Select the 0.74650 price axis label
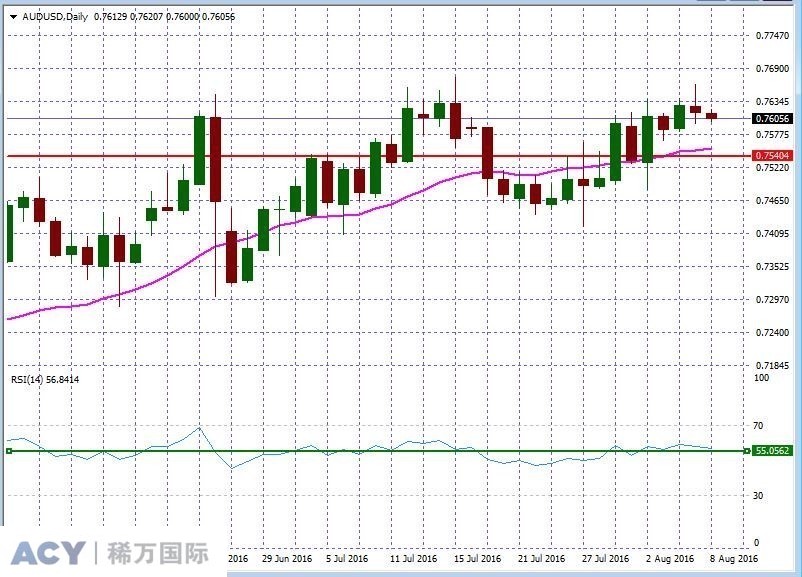 (772, 201)
